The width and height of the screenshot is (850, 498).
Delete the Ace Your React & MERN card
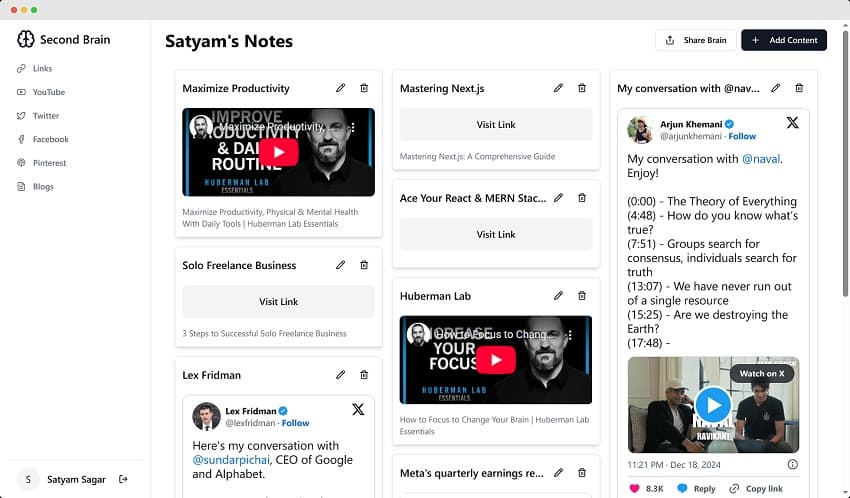click(x=582, y=198)
